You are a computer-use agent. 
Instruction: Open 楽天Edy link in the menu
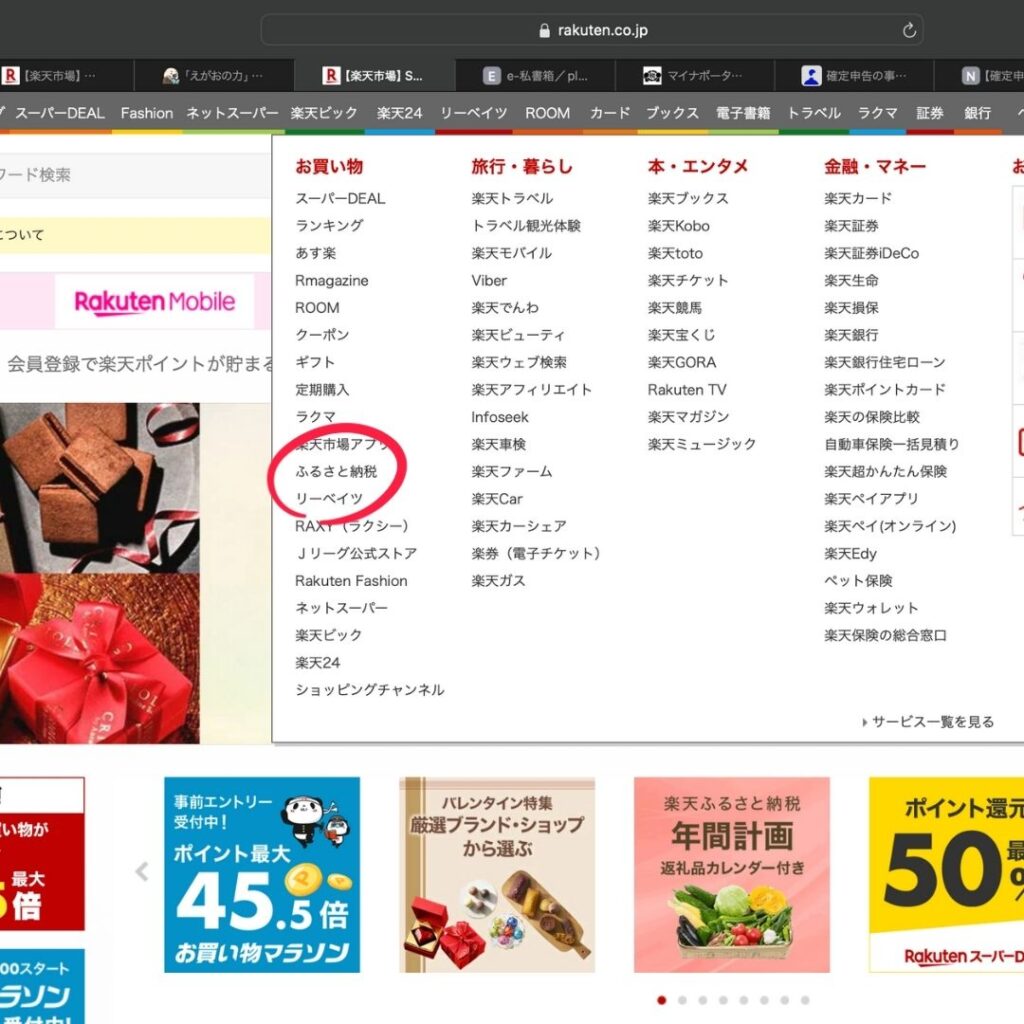[850, 554]
